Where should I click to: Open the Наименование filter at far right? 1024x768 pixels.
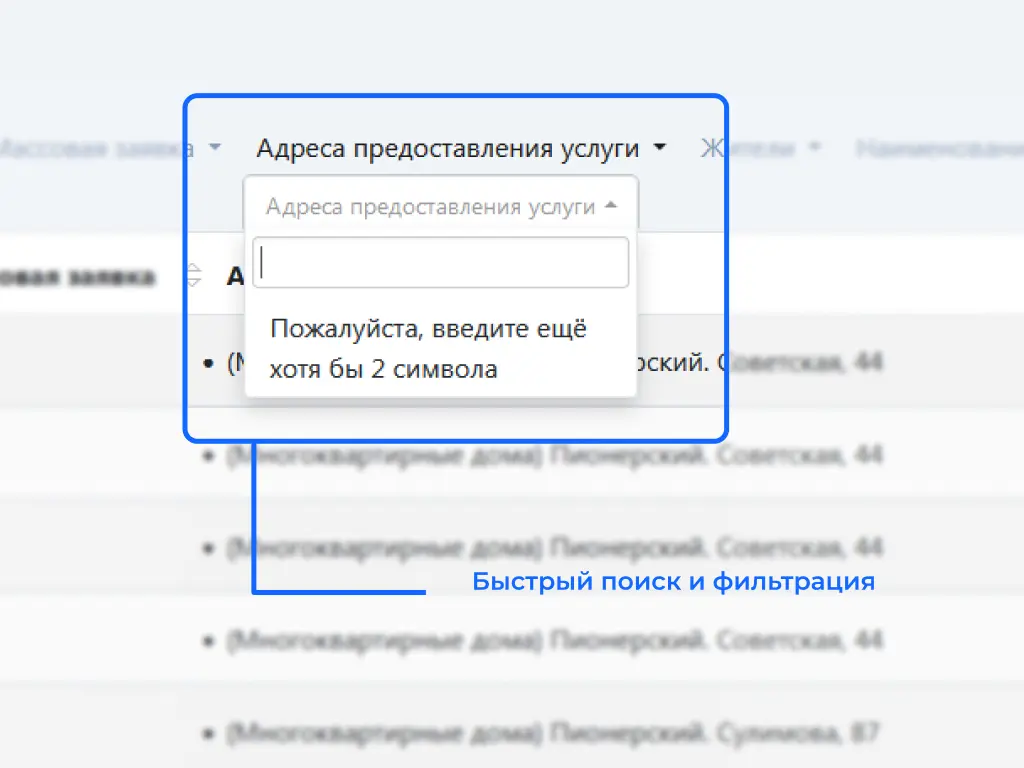[938, 149]
